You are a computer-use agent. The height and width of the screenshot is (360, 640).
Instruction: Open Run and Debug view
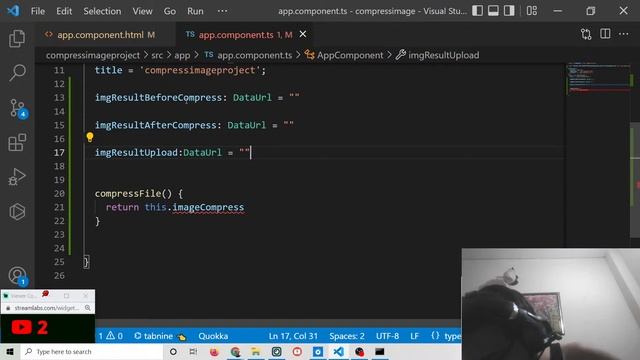tap(17, 177)
